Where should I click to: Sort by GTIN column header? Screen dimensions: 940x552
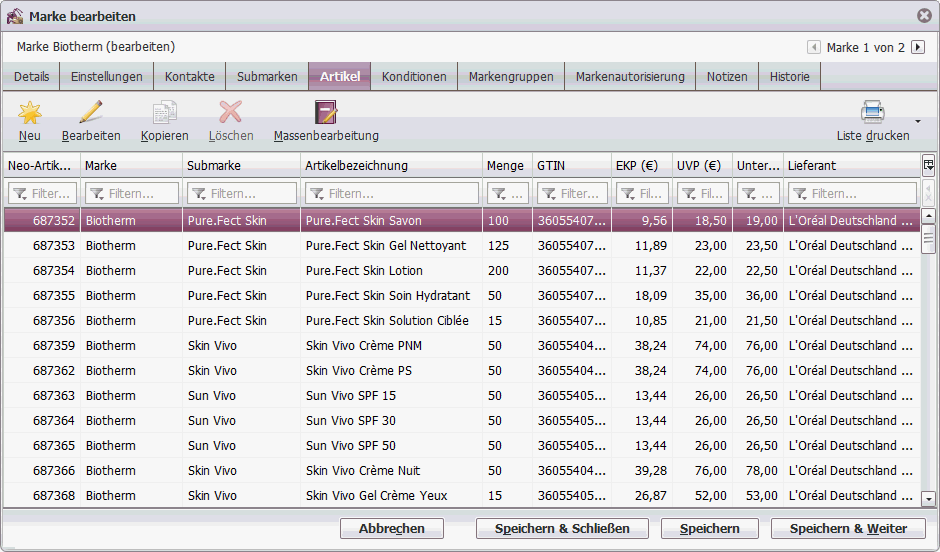pos(572,165)
